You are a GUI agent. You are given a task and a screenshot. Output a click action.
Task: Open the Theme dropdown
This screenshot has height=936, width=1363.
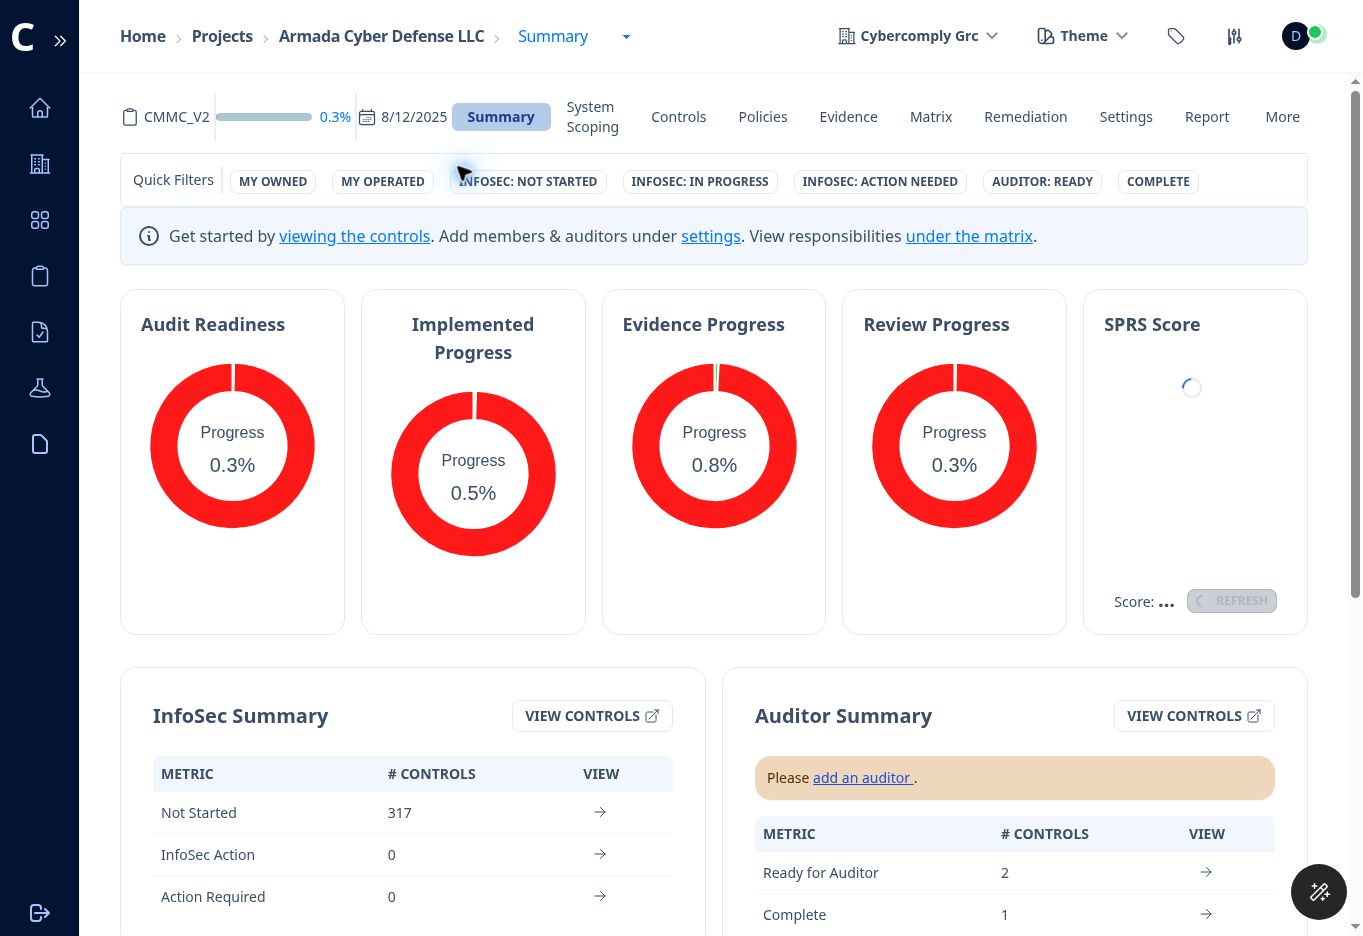[x=1082, y=36]
